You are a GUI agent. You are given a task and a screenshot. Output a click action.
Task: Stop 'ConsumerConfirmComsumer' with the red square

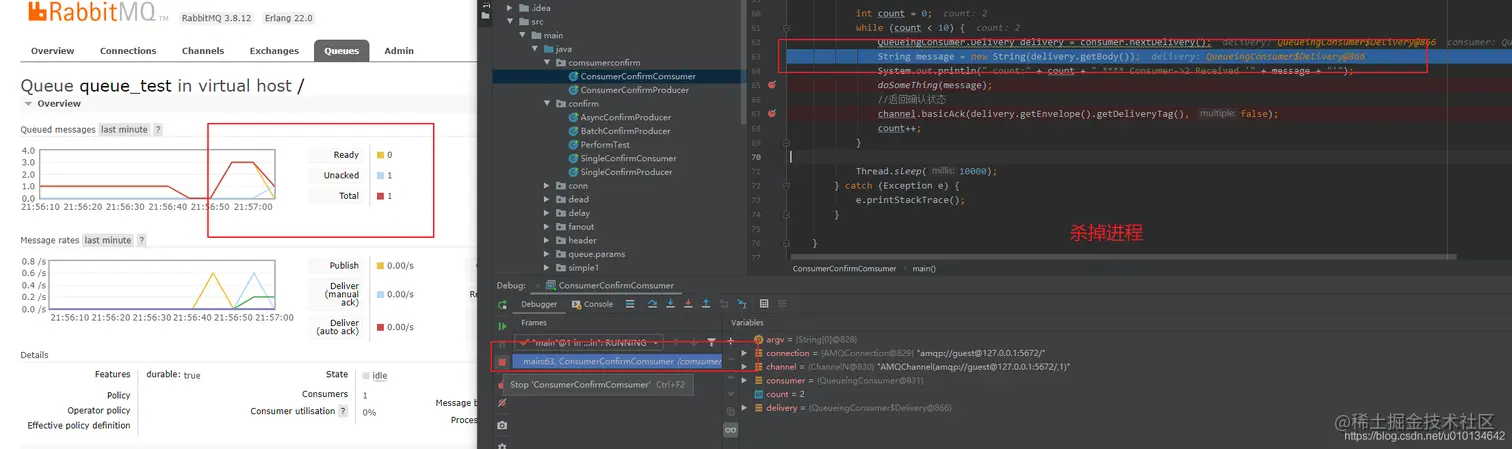pyautogui.click(x=502, y=362)
